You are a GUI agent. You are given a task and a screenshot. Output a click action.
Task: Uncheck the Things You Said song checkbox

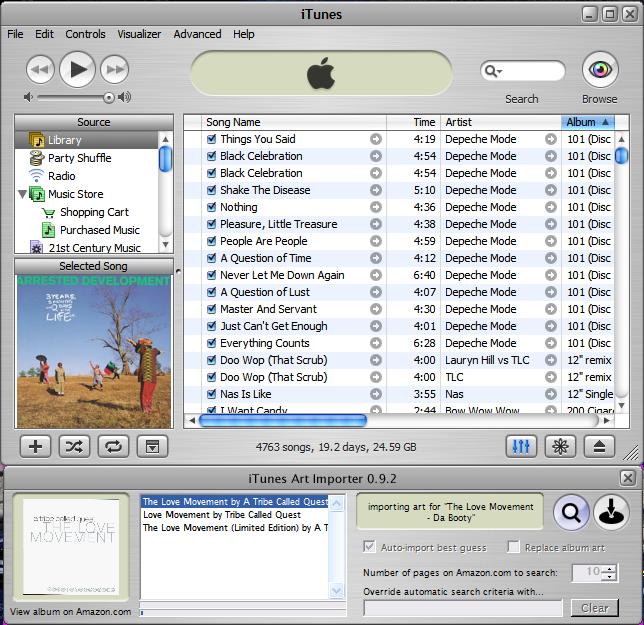point(211,139)
